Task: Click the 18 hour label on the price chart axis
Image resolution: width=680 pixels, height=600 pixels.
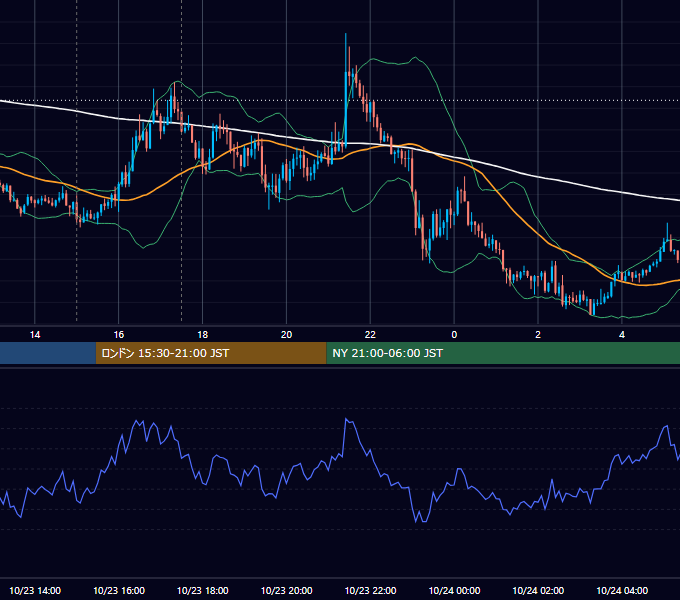Action: point(203,335)
